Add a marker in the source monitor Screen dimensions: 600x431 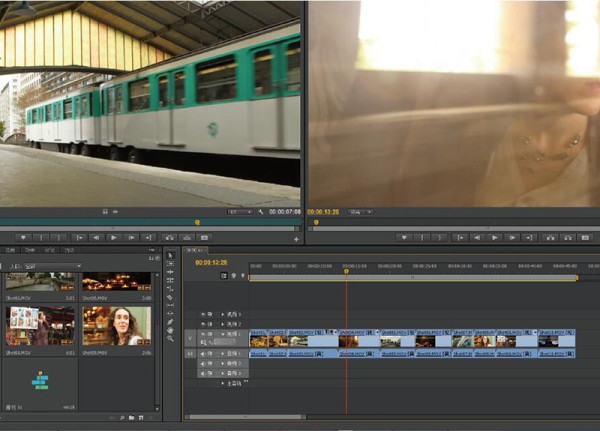click(23, 238)
